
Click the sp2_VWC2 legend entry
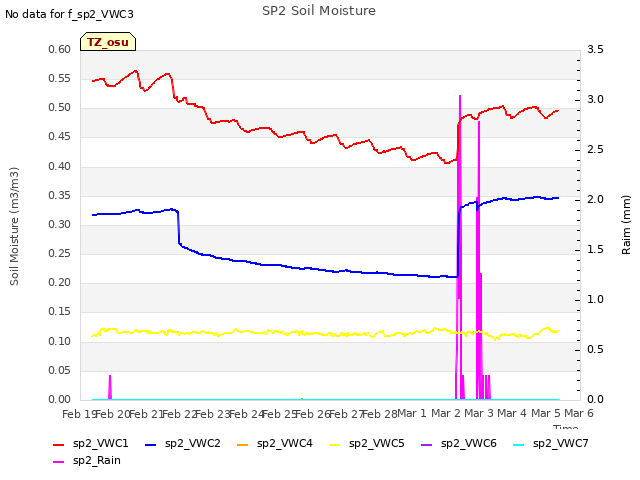coord(182,443)
